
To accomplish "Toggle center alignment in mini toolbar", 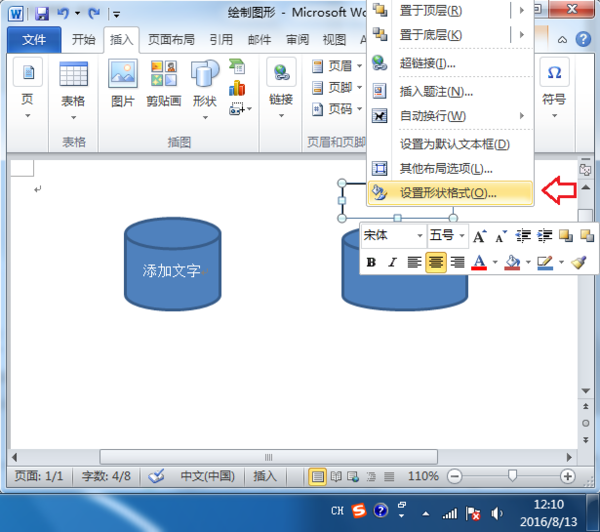I will pos(436,262).
